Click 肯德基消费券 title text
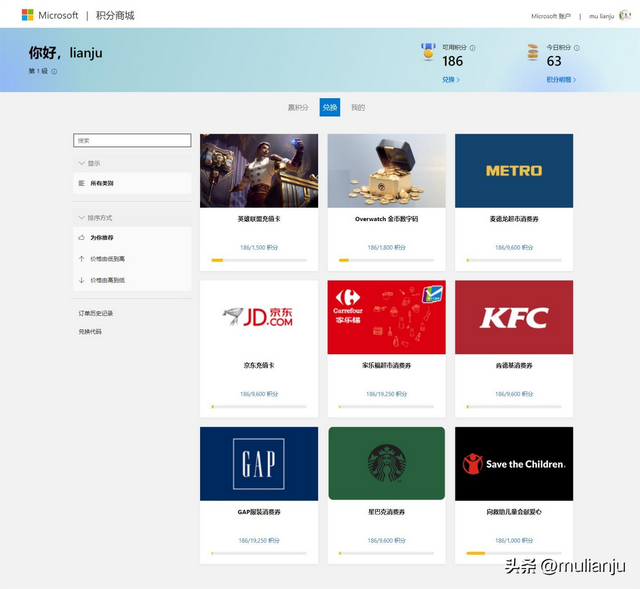The height and width of the screenshot is (589, 640). [514, 365]
